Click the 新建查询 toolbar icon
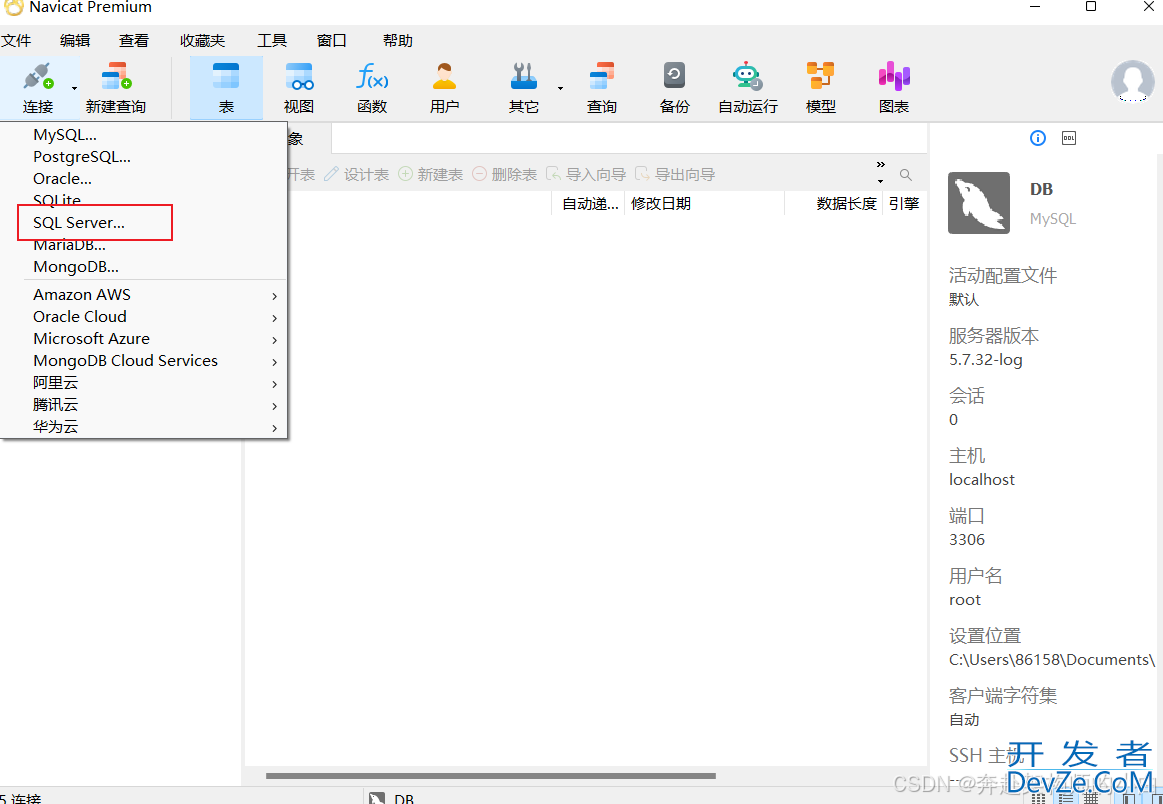1163x804 pixels. coord(116,76)
